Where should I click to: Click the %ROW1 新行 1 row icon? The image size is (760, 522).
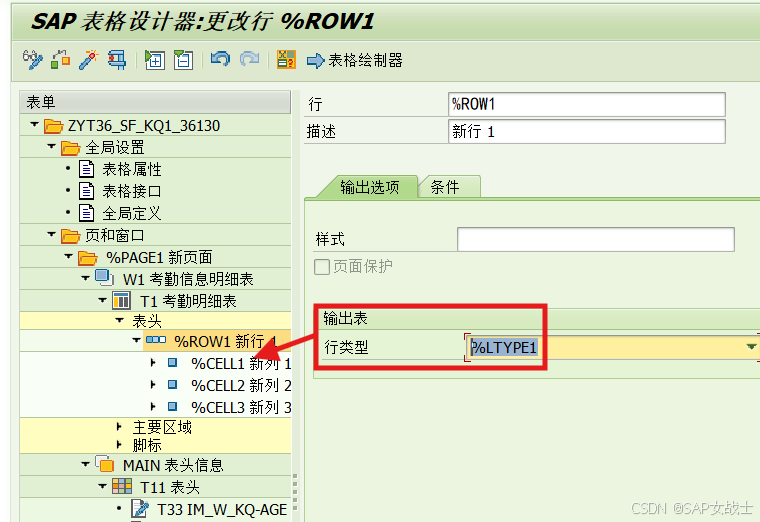click(156, 340)
